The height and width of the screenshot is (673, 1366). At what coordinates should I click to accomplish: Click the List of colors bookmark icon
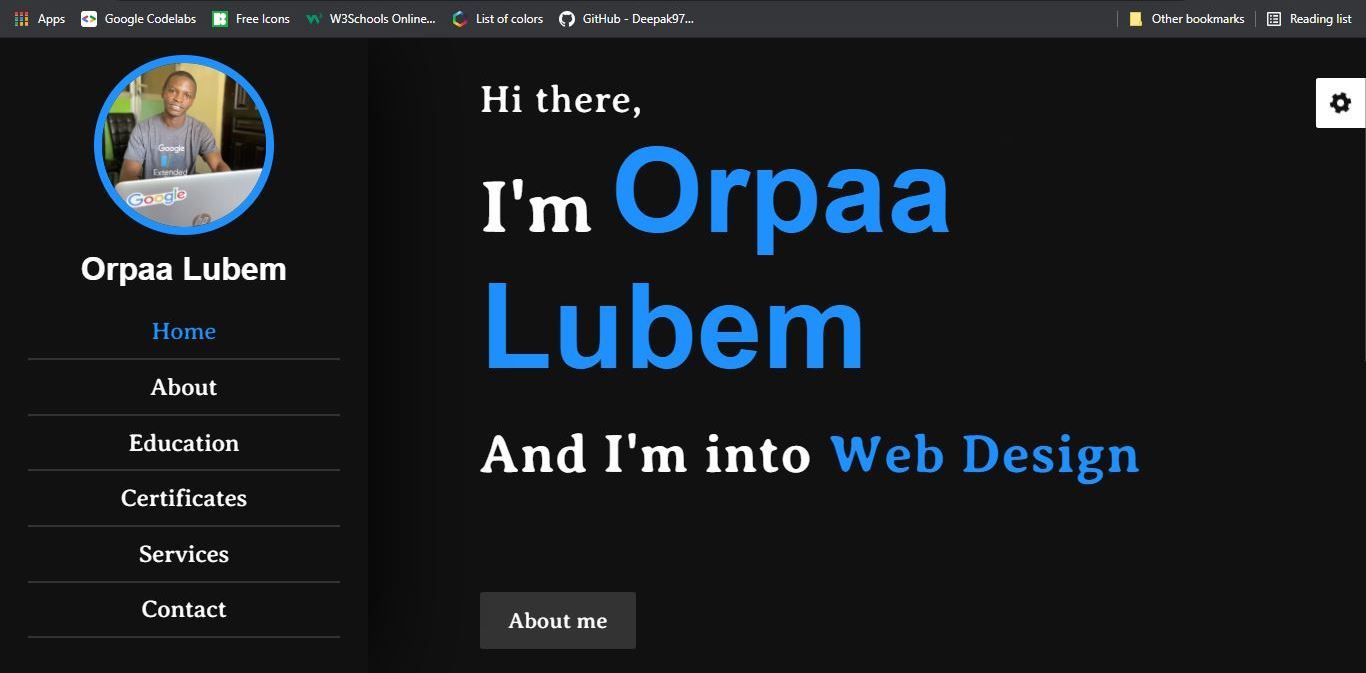459,18
